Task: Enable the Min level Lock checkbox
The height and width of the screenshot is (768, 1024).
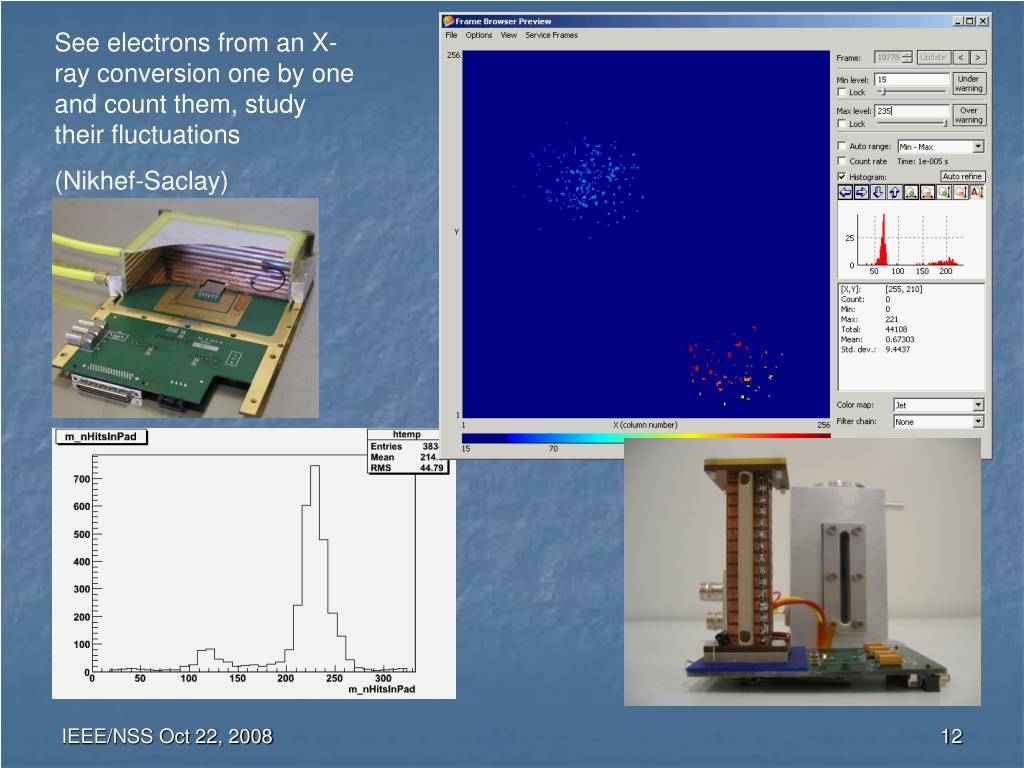Action: (x=842, y=92)
